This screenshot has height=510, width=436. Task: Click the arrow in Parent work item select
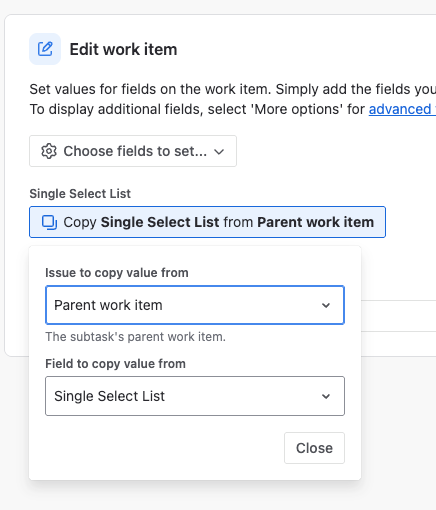[x=326, y=305]
